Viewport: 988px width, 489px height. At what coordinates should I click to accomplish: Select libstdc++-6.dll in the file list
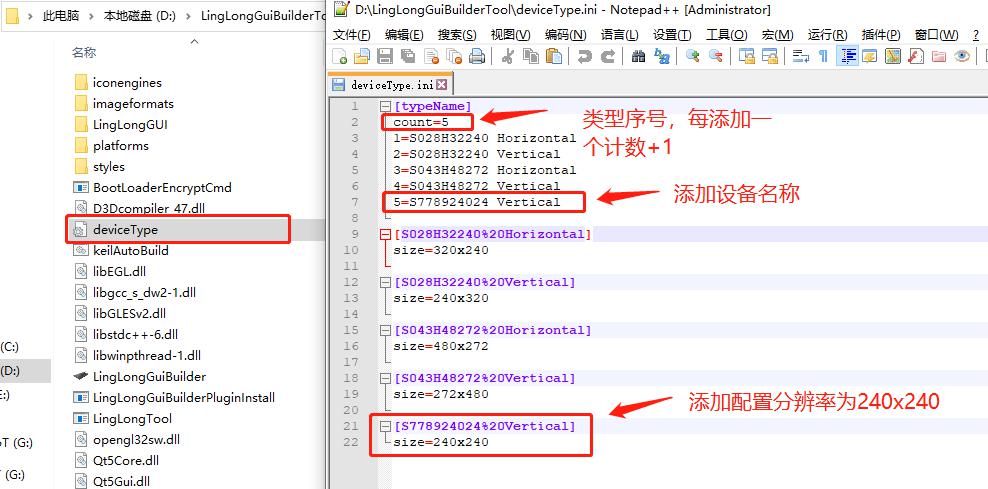pyautogui.click(x=135, y=335)
